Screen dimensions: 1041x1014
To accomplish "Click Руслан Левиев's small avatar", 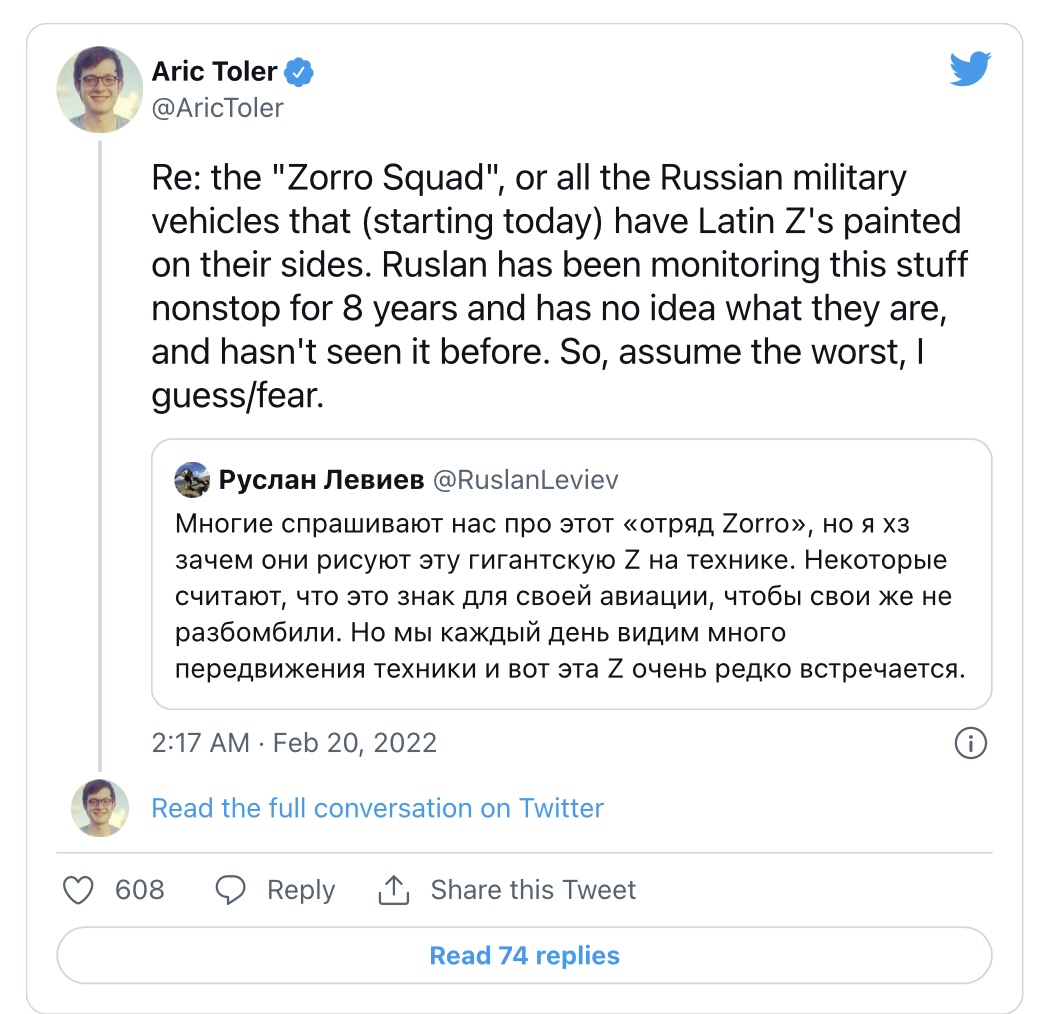I will click(x=192, y=480).
